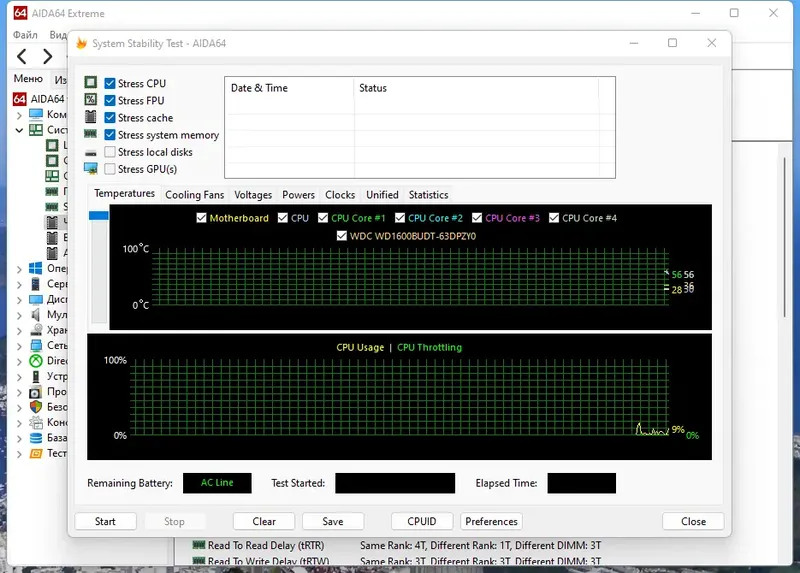
Task: Open the Clocks tab
Action: click(x=340, y=195)
